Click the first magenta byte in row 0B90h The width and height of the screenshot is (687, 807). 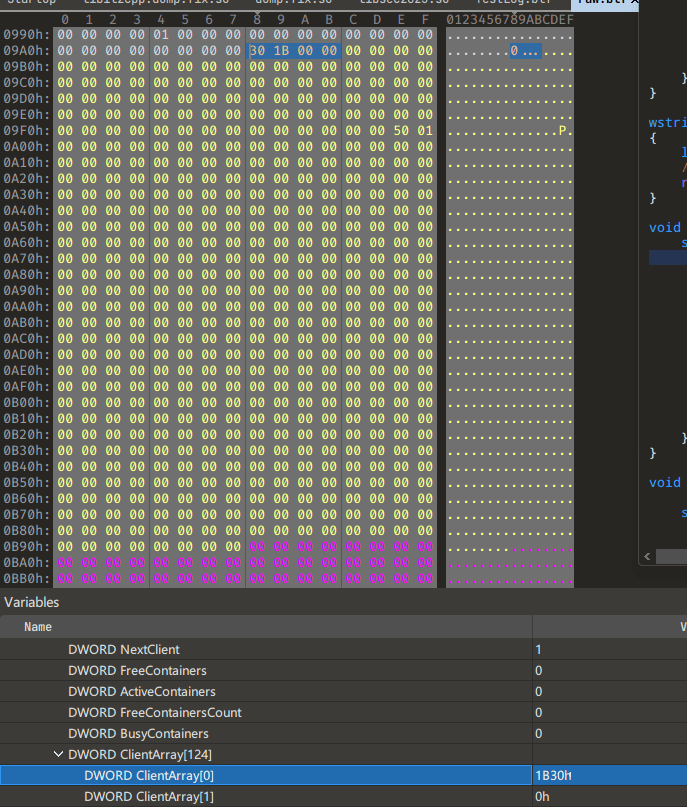tap(257, 547)
